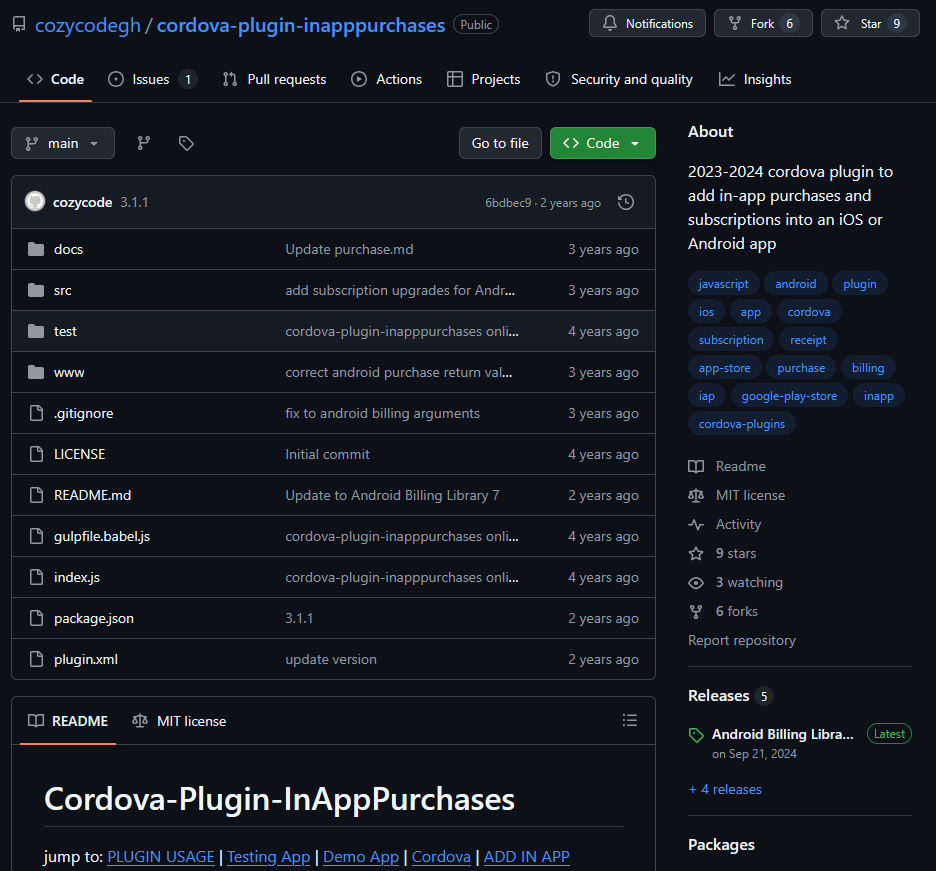
Task: Open the main branch dropdown
Action: (62, 143)
